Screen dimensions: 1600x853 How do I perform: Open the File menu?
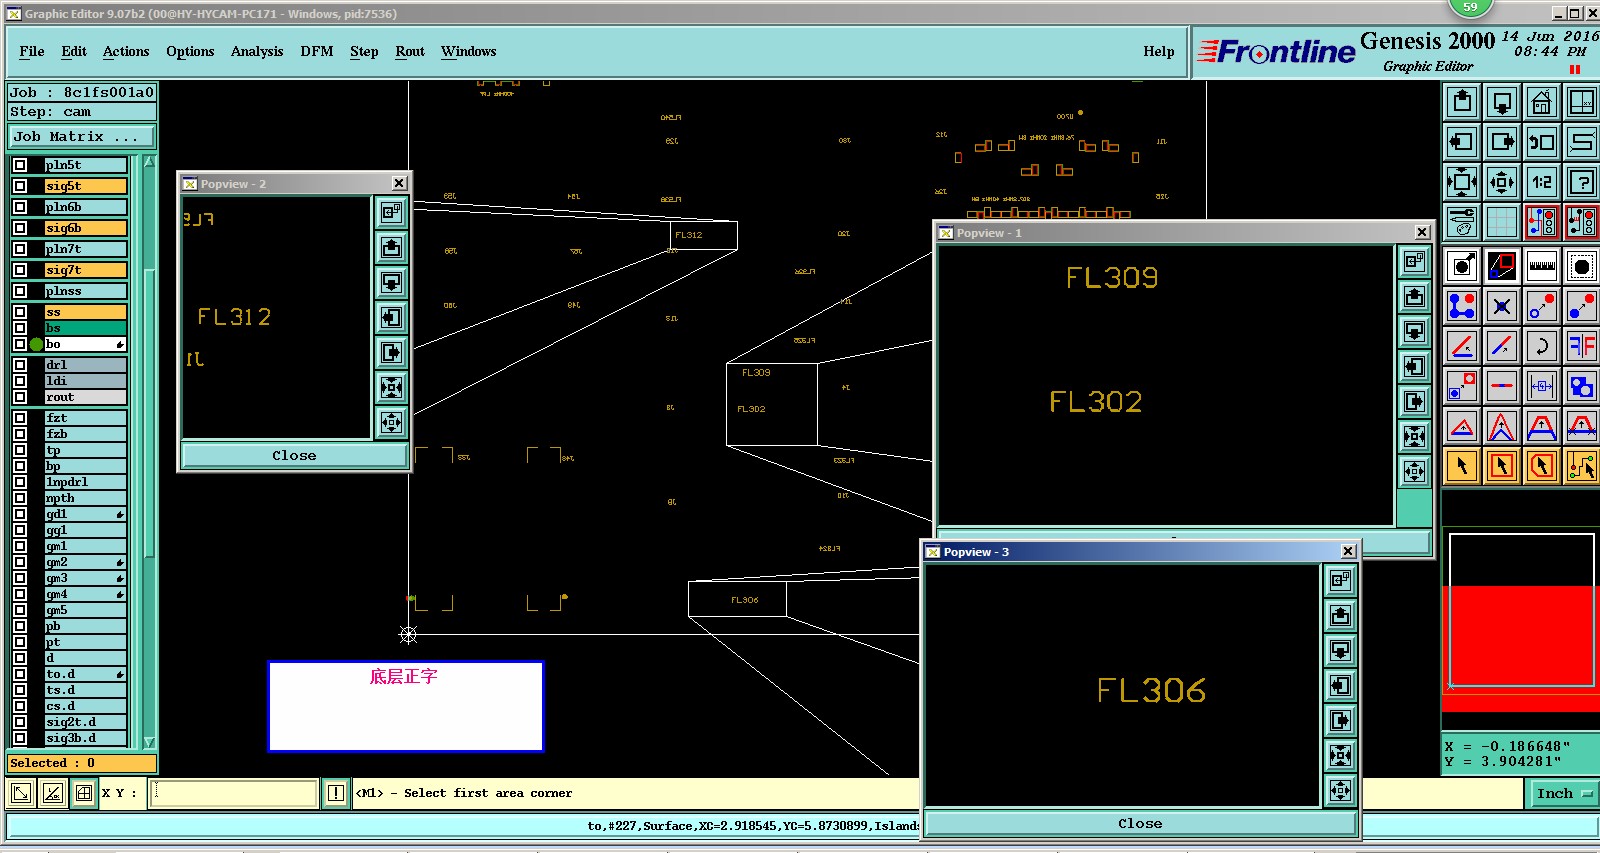click(32, 51)
